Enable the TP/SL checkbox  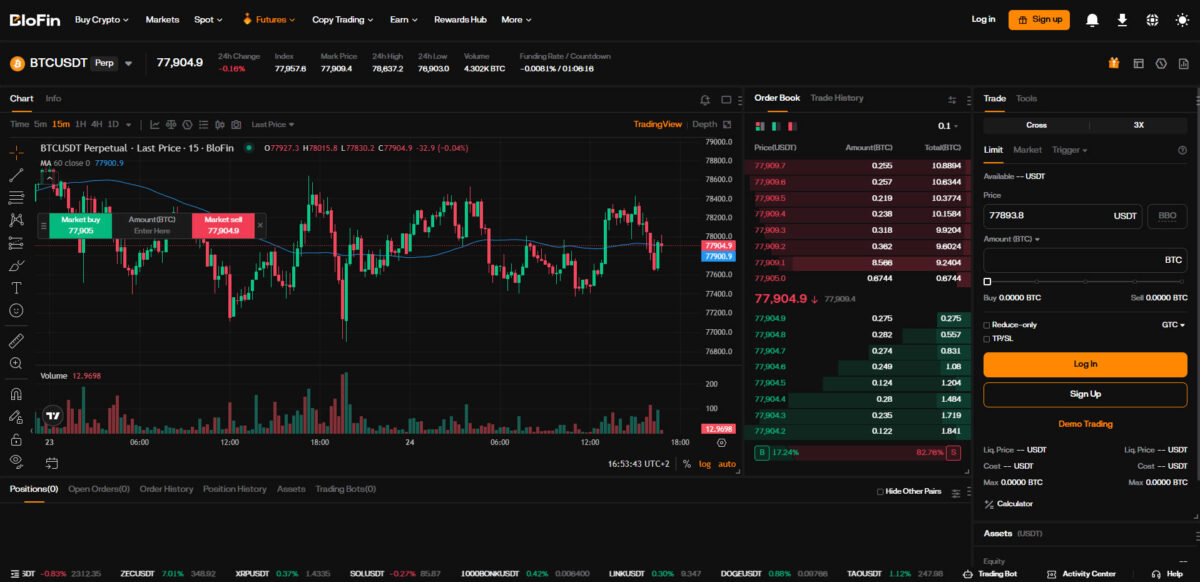pyautogui.click(x=987, y=339)
